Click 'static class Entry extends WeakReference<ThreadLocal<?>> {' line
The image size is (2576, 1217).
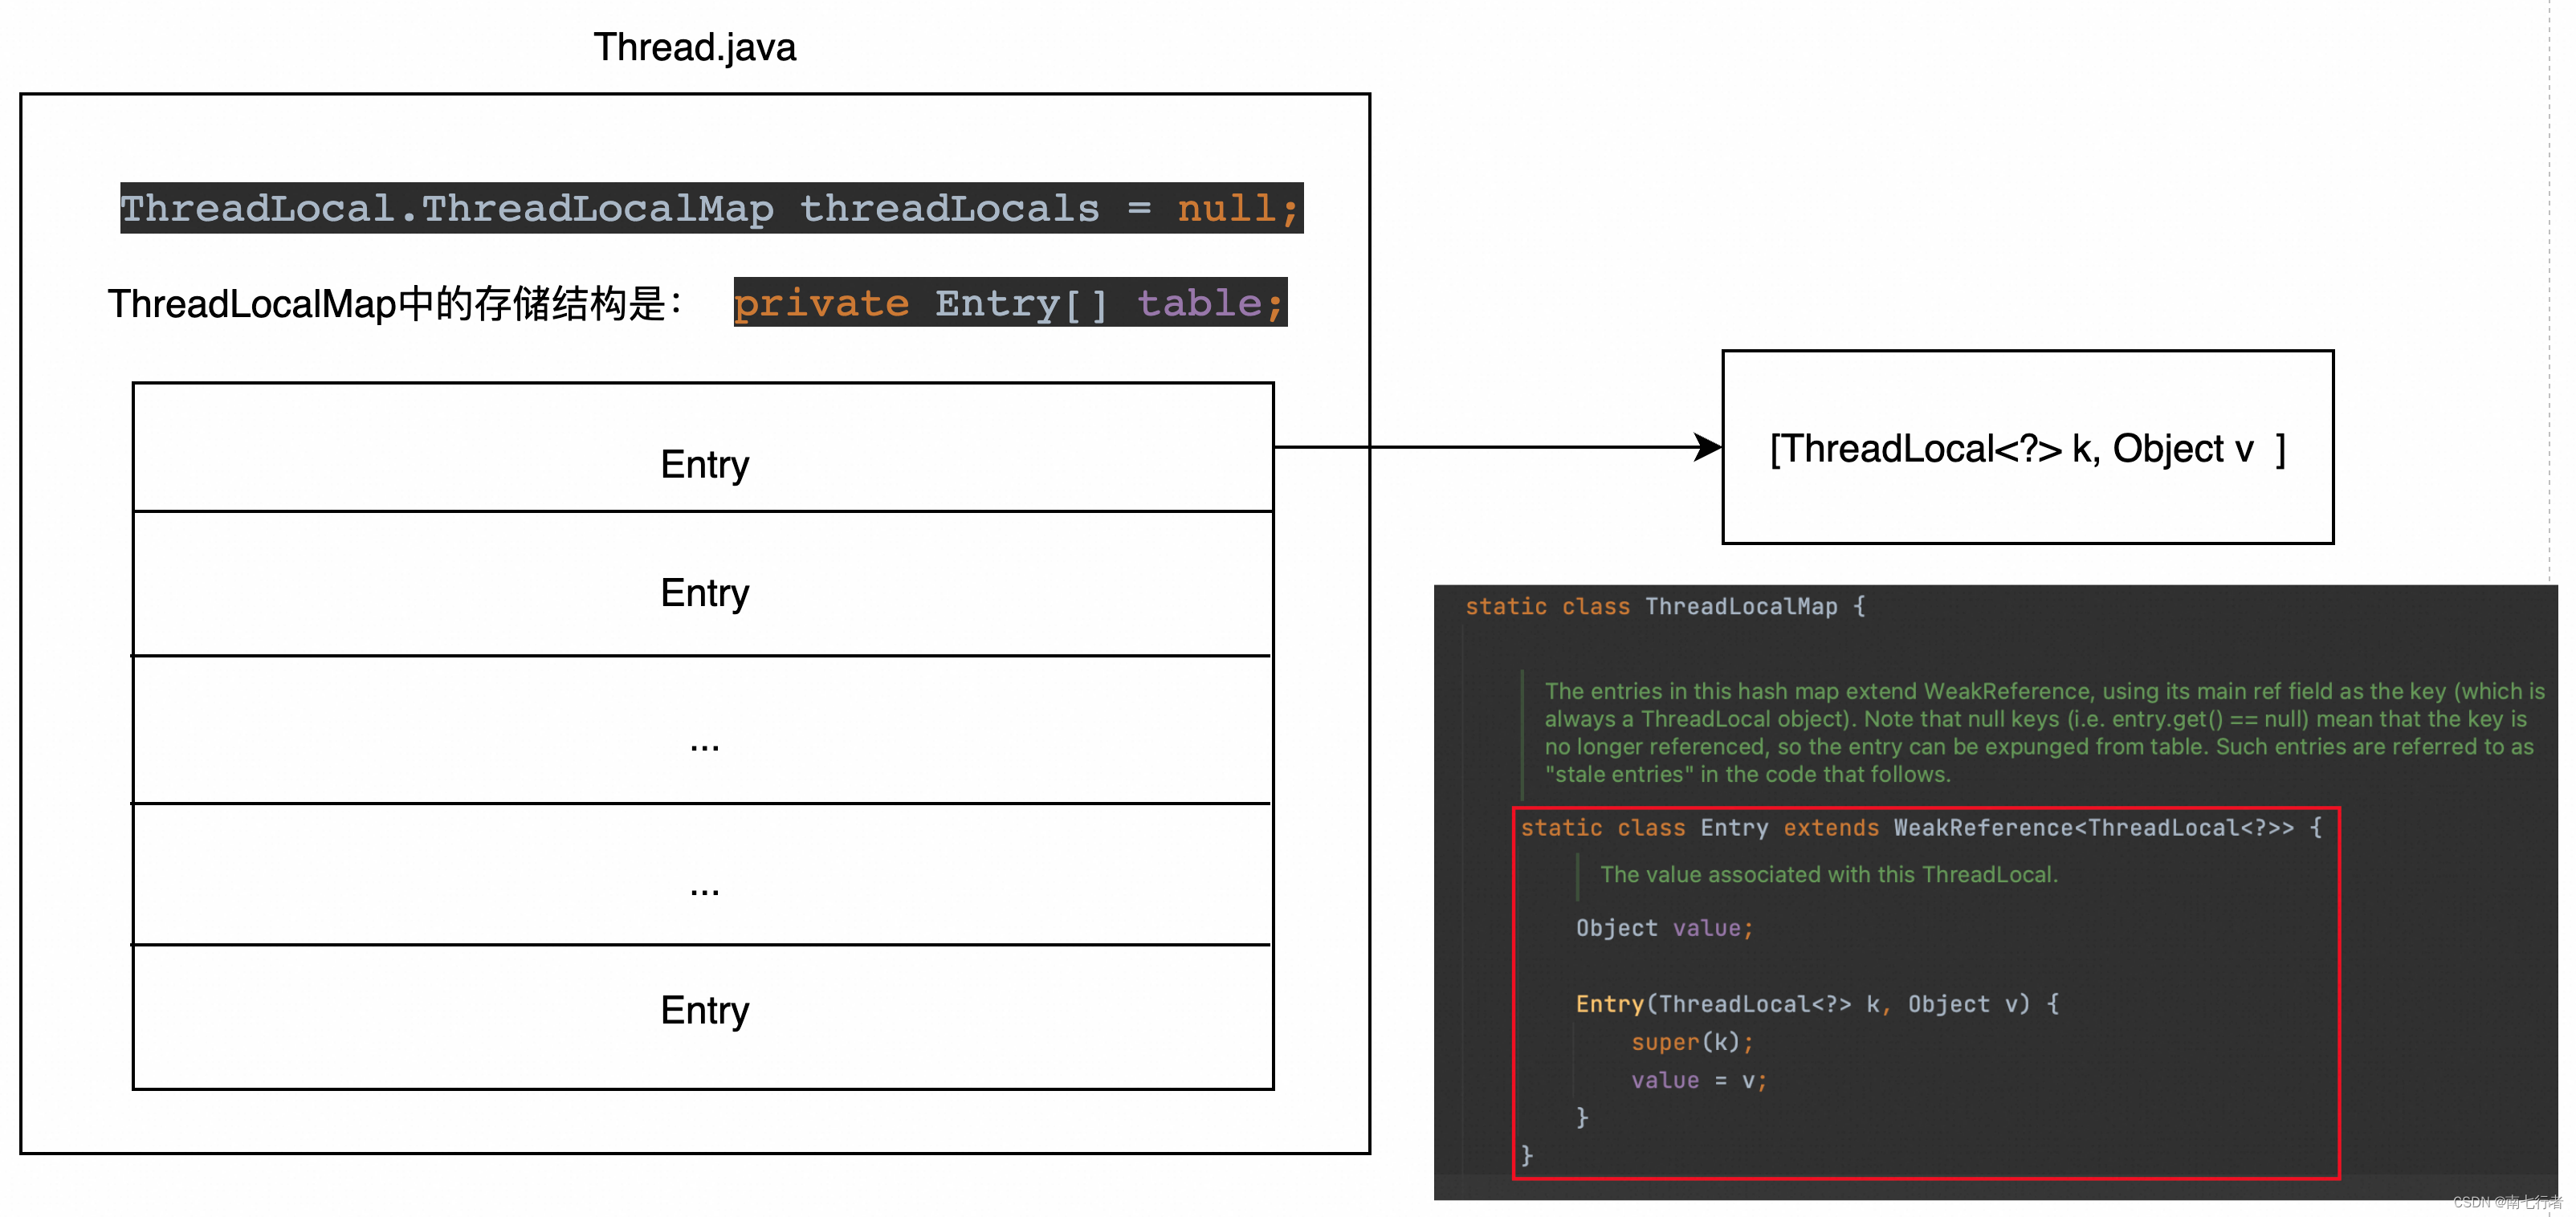[1921, 828]
